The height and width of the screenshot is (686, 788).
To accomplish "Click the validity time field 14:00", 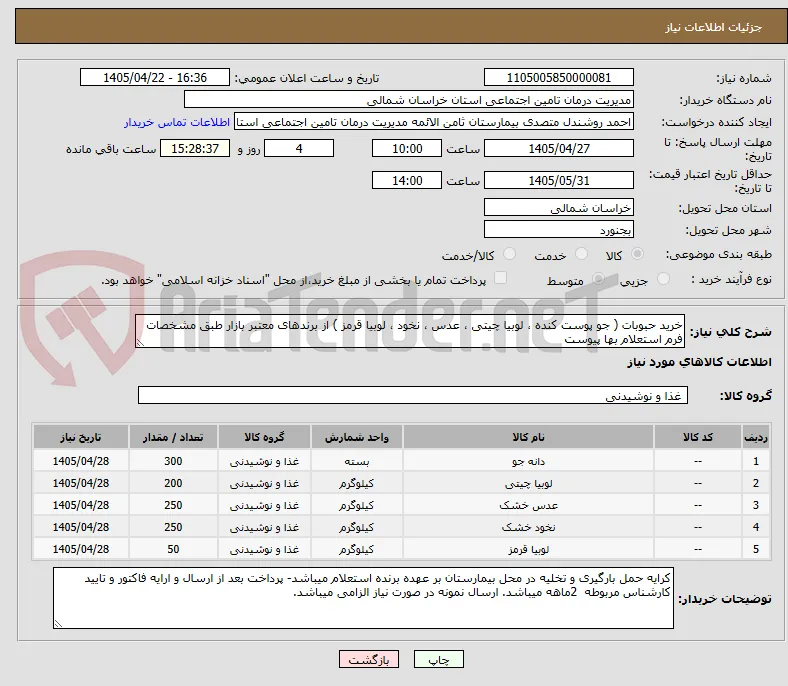I will coord(407,180).
